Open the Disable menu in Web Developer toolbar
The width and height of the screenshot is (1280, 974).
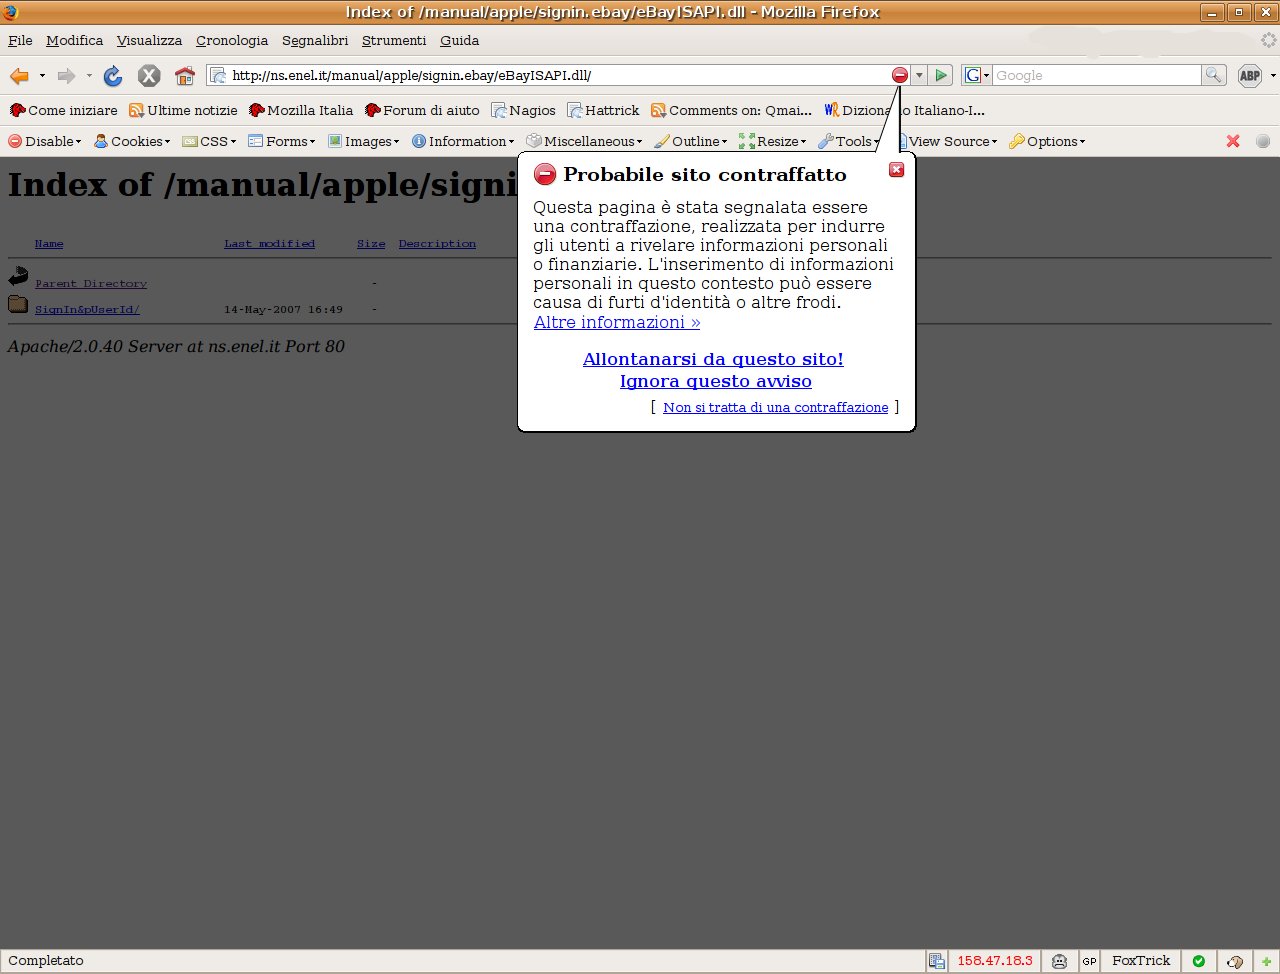click(x=45, y=141)
